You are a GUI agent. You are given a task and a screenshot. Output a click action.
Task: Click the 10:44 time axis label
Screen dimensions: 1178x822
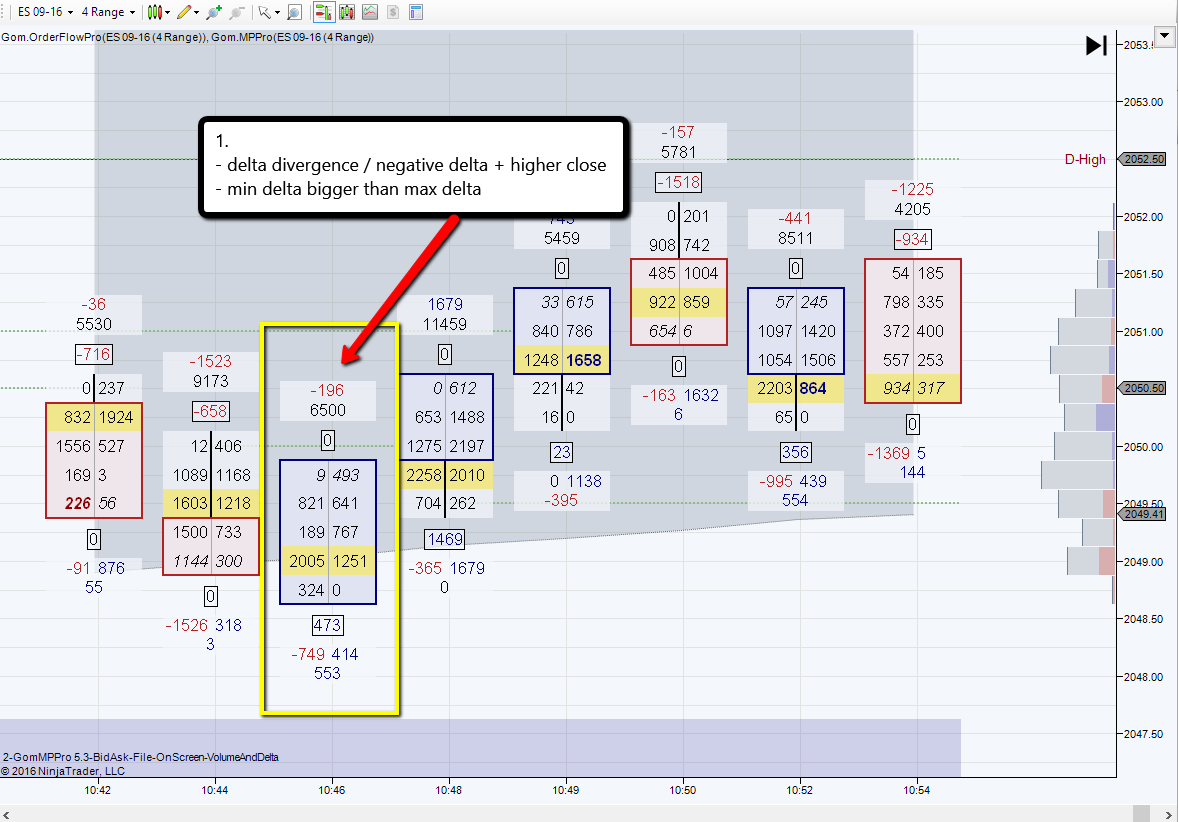pos(214,790)
